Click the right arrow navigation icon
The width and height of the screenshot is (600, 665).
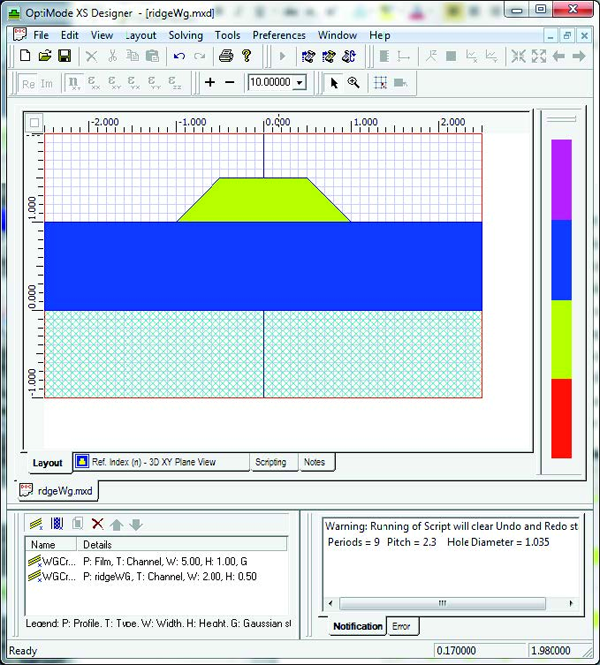pos(579,56)
